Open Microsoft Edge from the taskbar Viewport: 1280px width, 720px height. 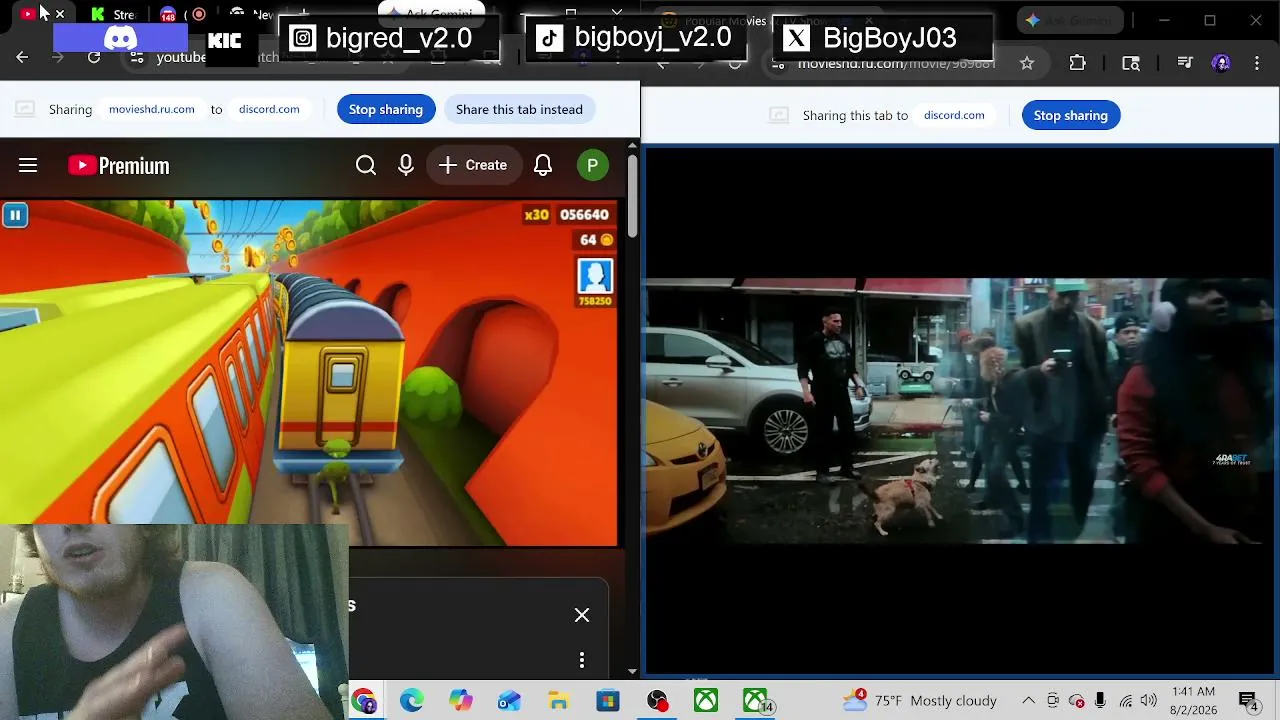[412, 701]
